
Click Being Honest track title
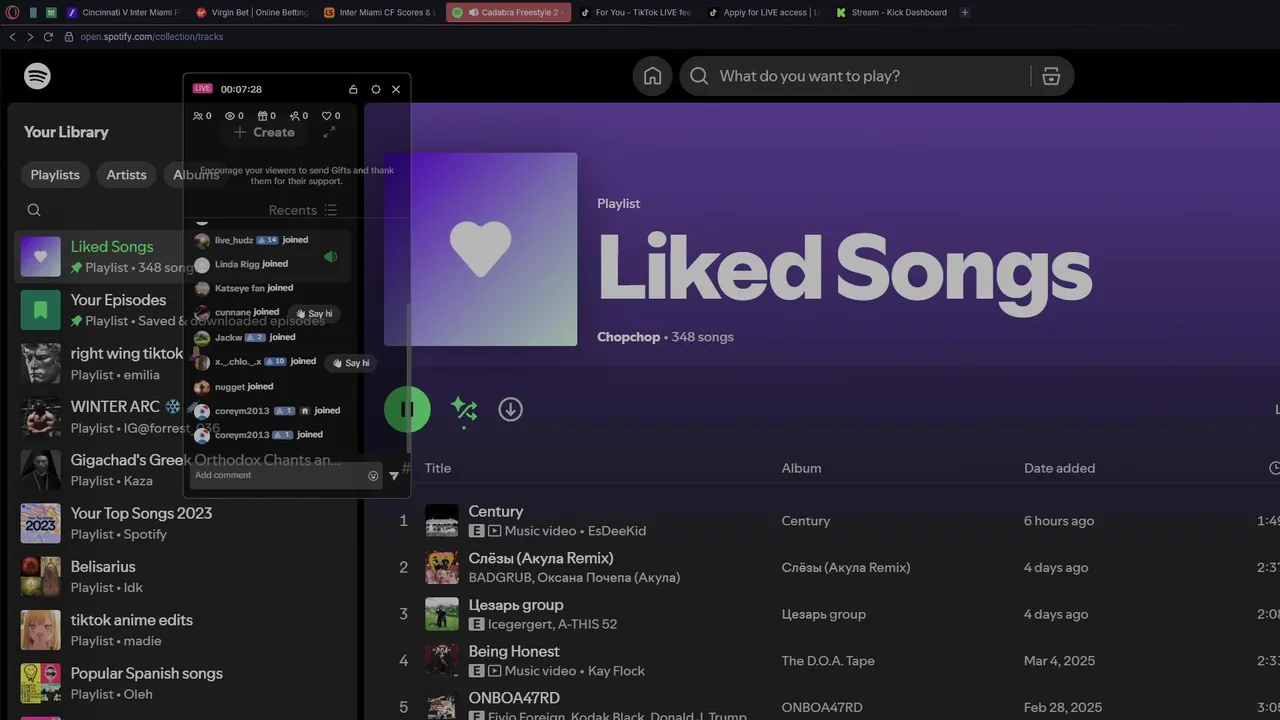point(514,651)
